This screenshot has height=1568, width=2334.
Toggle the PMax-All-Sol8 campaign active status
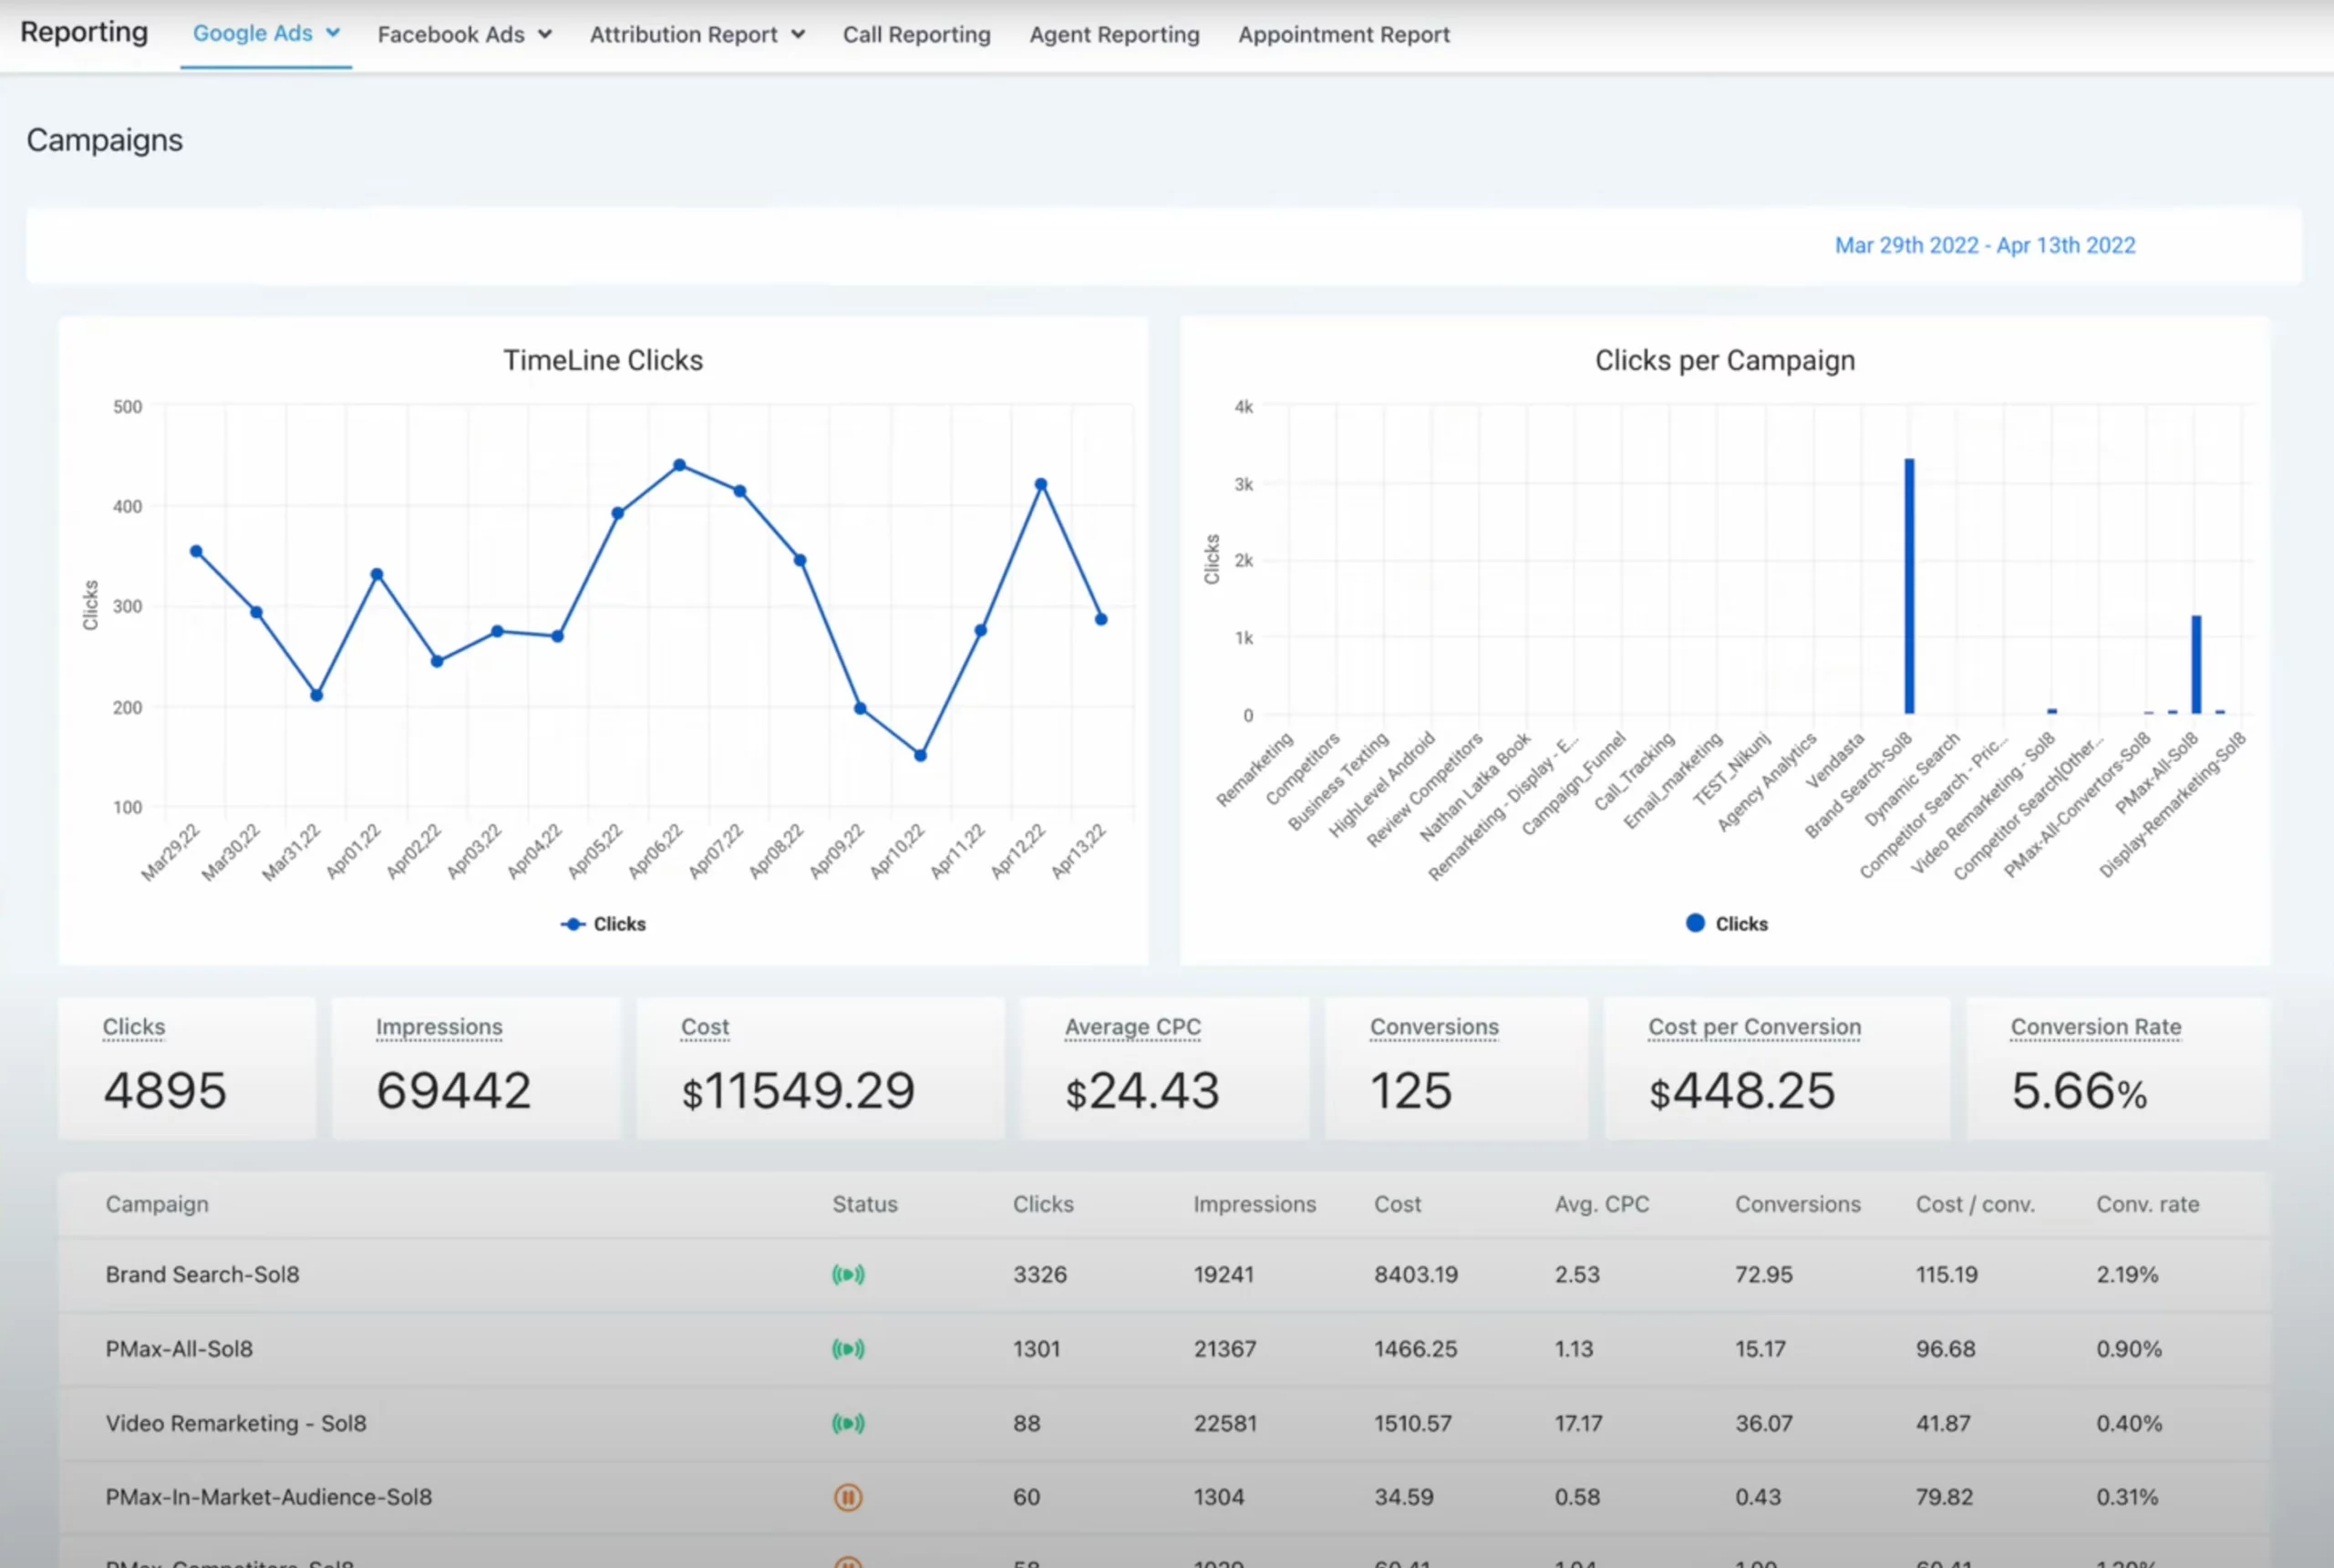(847, 1347)
